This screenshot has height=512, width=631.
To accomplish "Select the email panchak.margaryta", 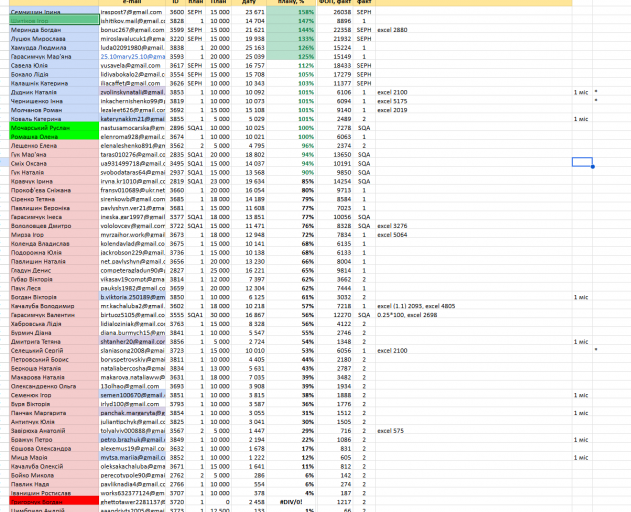I will (x=132, y=413).
